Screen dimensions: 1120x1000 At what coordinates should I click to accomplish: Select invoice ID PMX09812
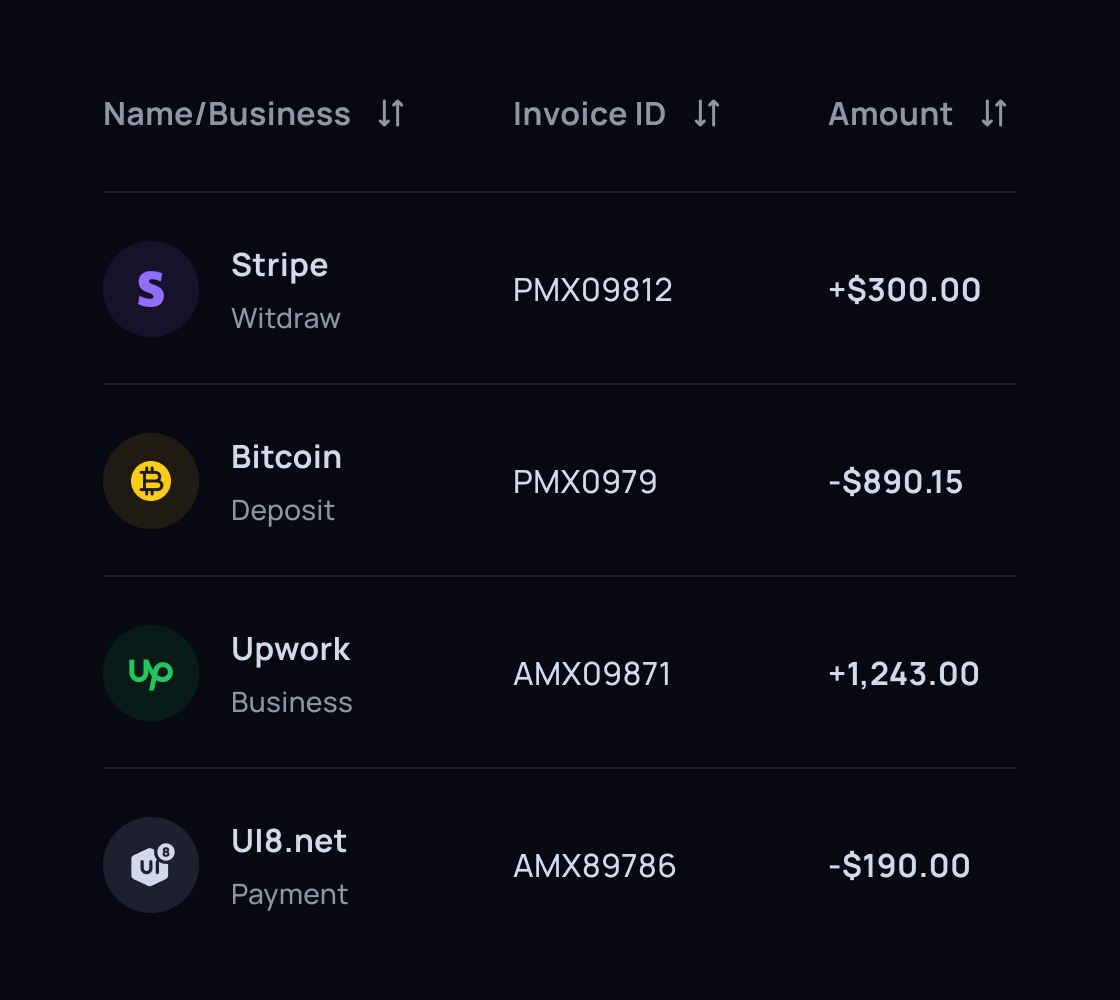tap(593, 290)
